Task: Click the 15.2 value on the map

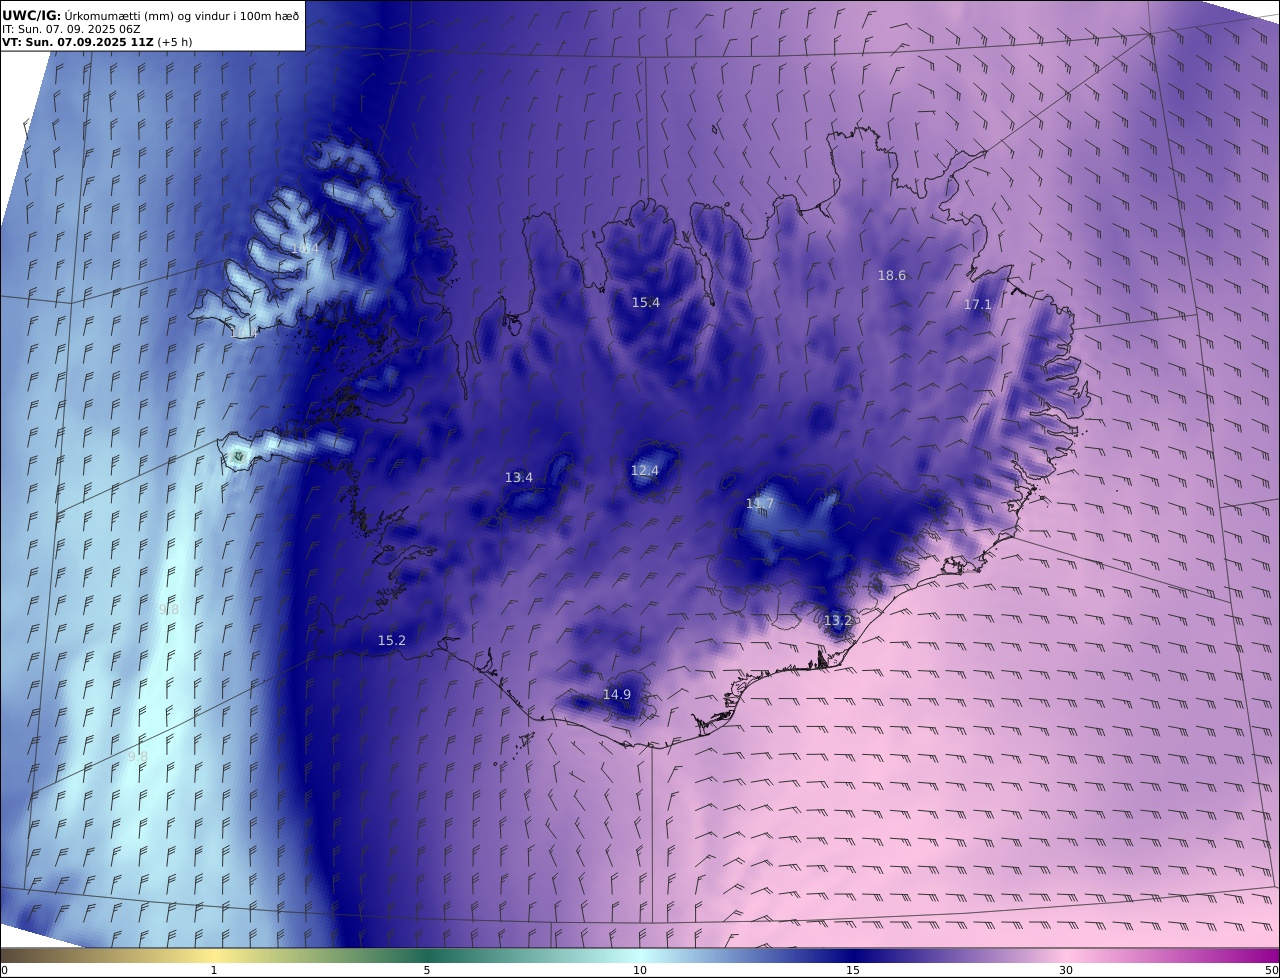Action: [x=392, y=640]
